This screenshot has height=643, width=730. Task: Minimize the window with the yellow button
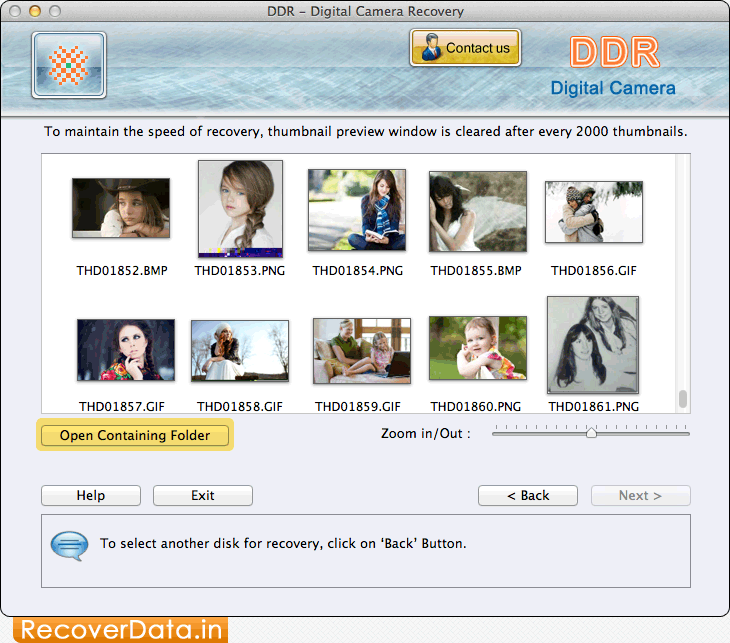click(35, 11)
